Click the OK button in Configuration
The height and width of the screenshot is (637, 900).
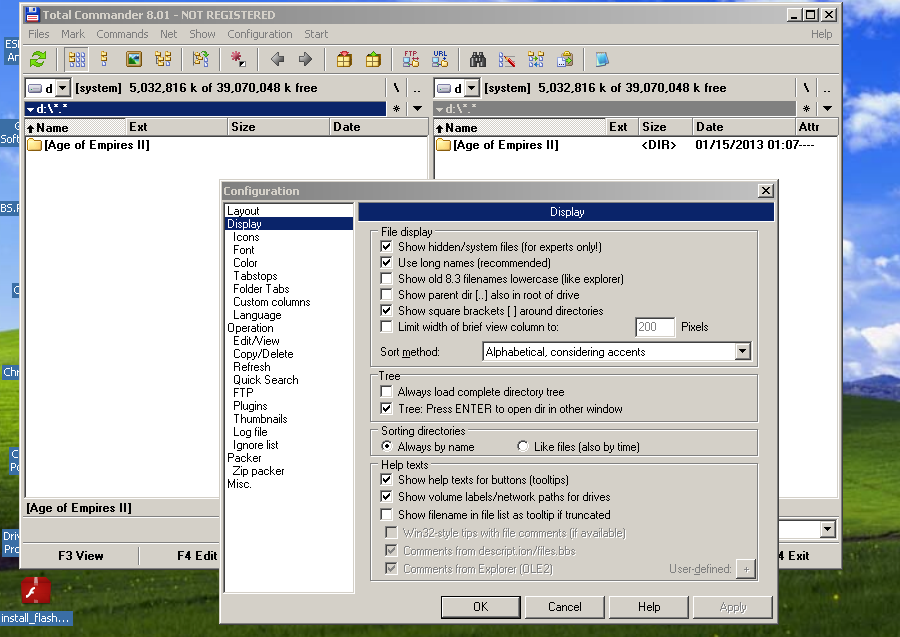(480, 606)
